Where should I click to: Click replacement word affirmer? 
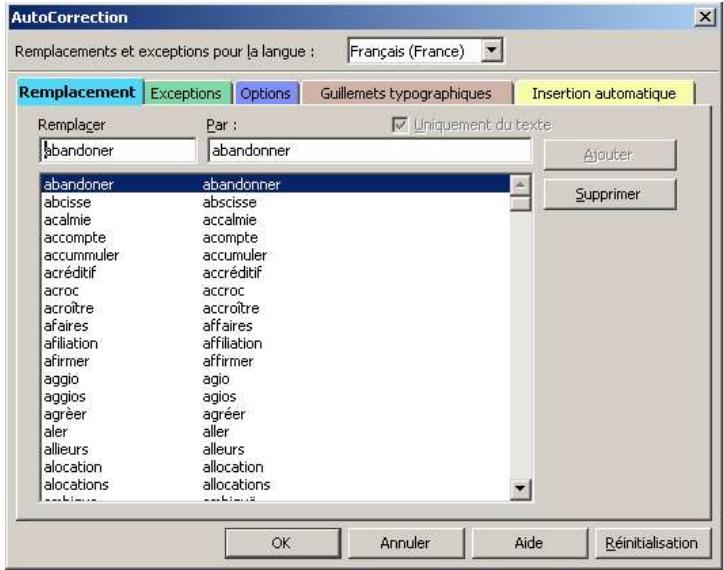[x=228, y=361]
